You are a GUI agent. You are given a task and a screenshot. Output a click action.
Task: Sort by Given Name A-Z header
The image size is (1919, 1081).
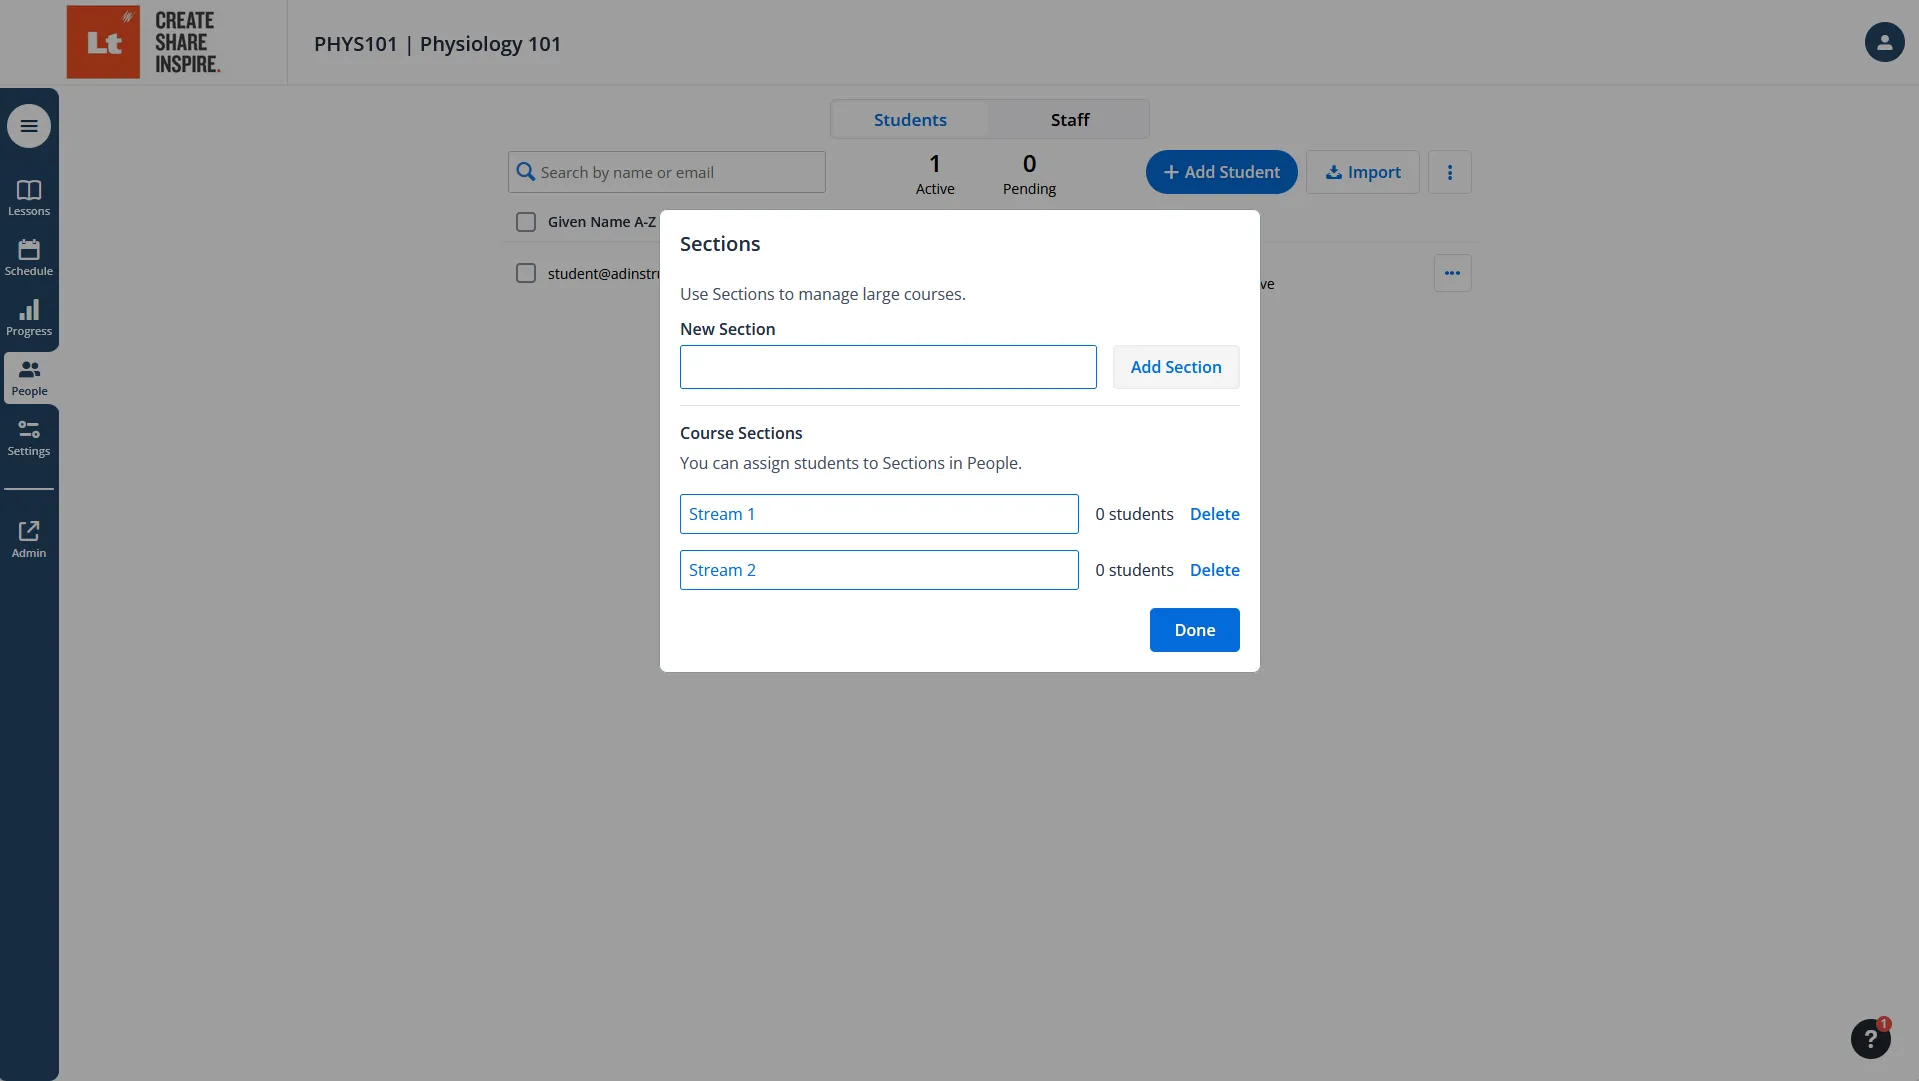point(601,222)
